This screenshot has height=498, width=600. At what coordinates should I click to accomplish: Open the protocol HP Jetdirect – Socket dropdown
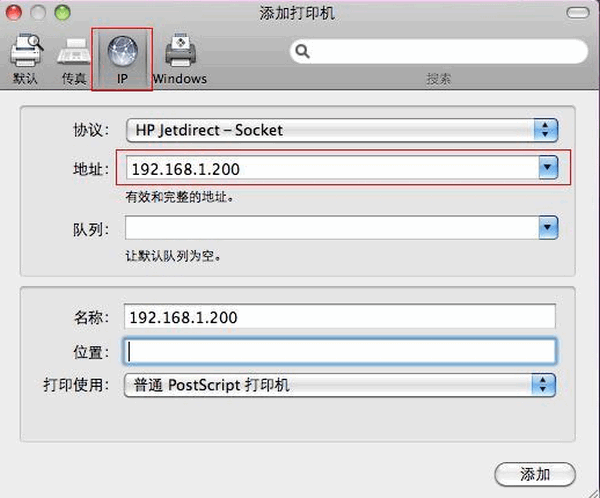click(342, 130)
